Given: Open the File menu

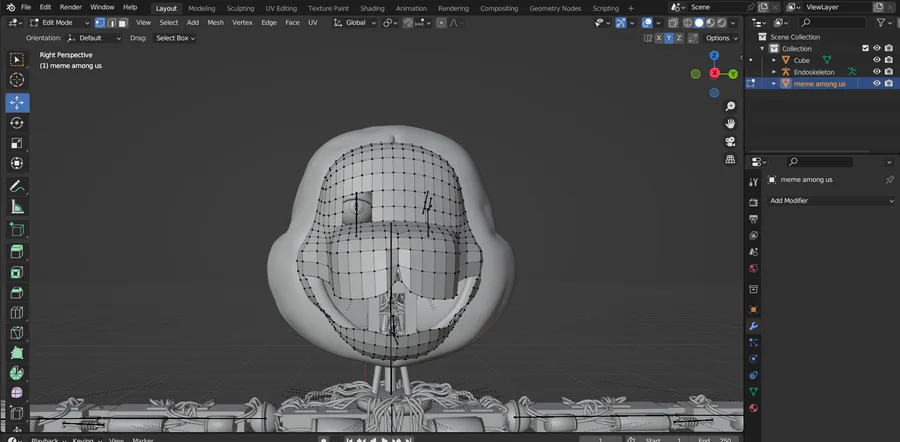Looking at the screenshot, I should 26,7.
